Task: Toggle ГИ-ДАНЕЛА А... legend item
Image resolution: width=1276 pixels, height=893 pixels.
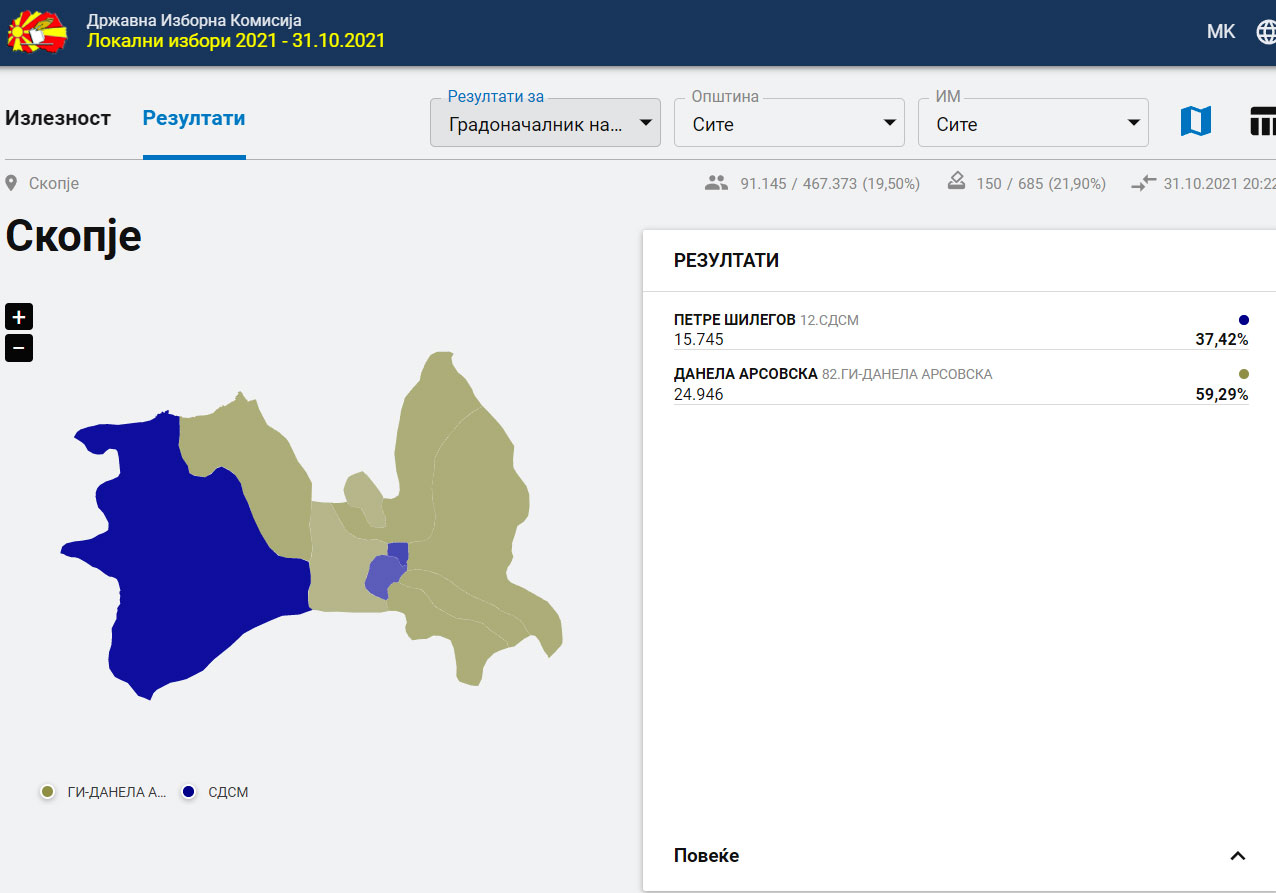Action: (103, 792)
